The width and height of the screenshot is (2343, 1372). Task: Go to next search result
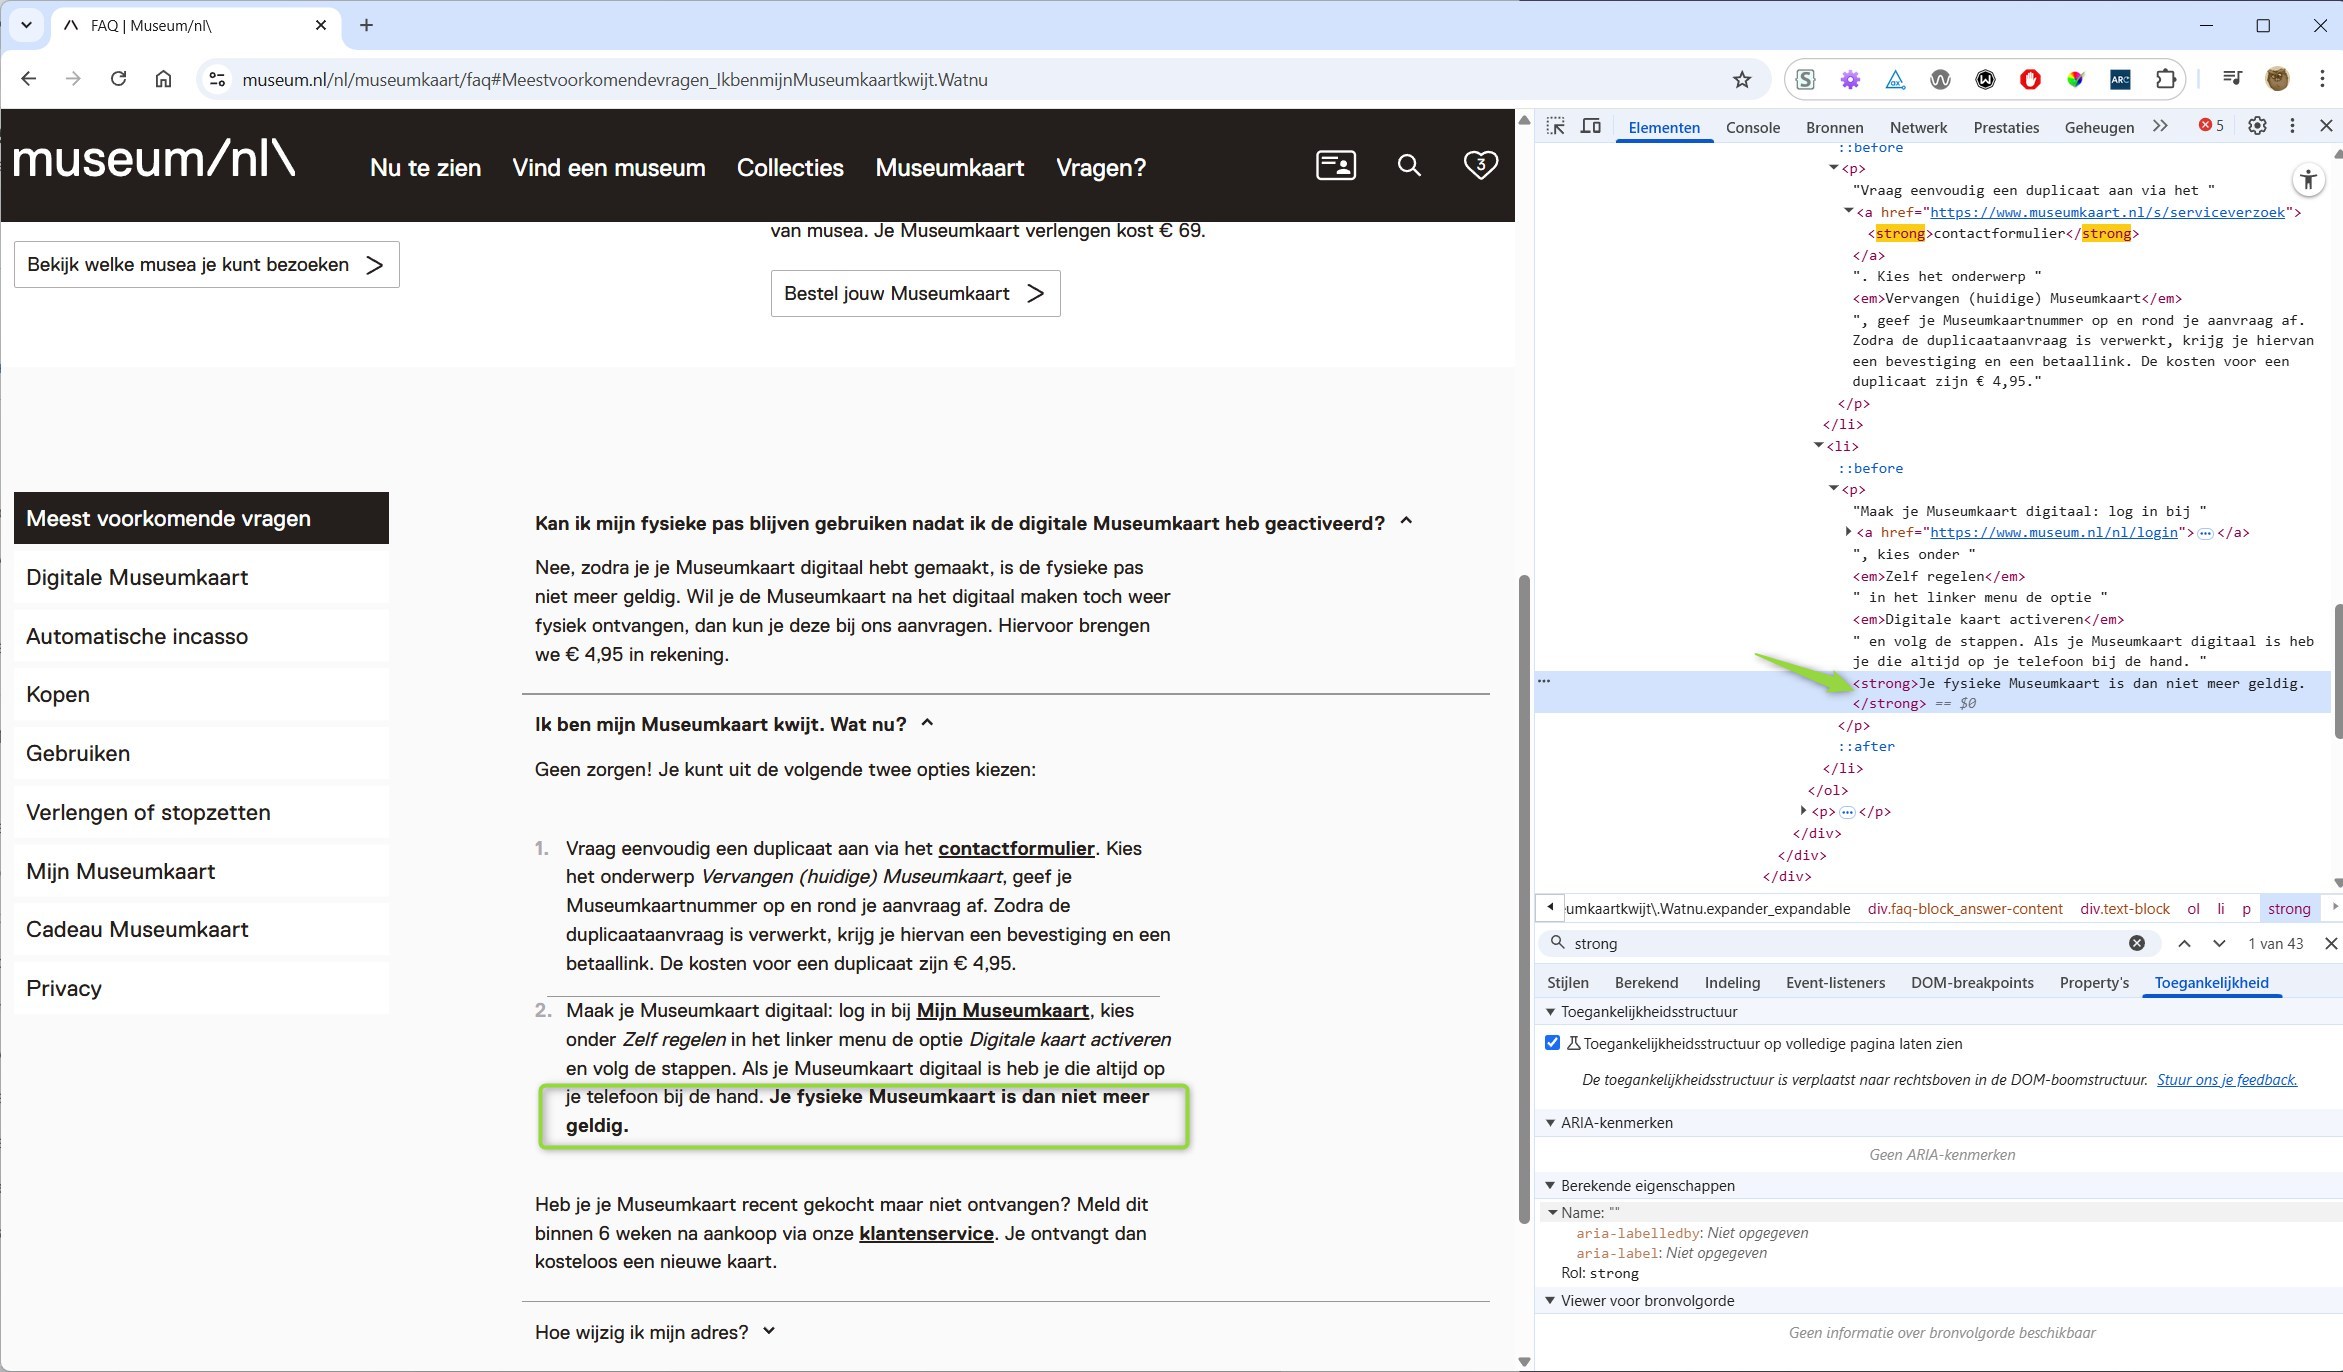(x=2219, y=943)
